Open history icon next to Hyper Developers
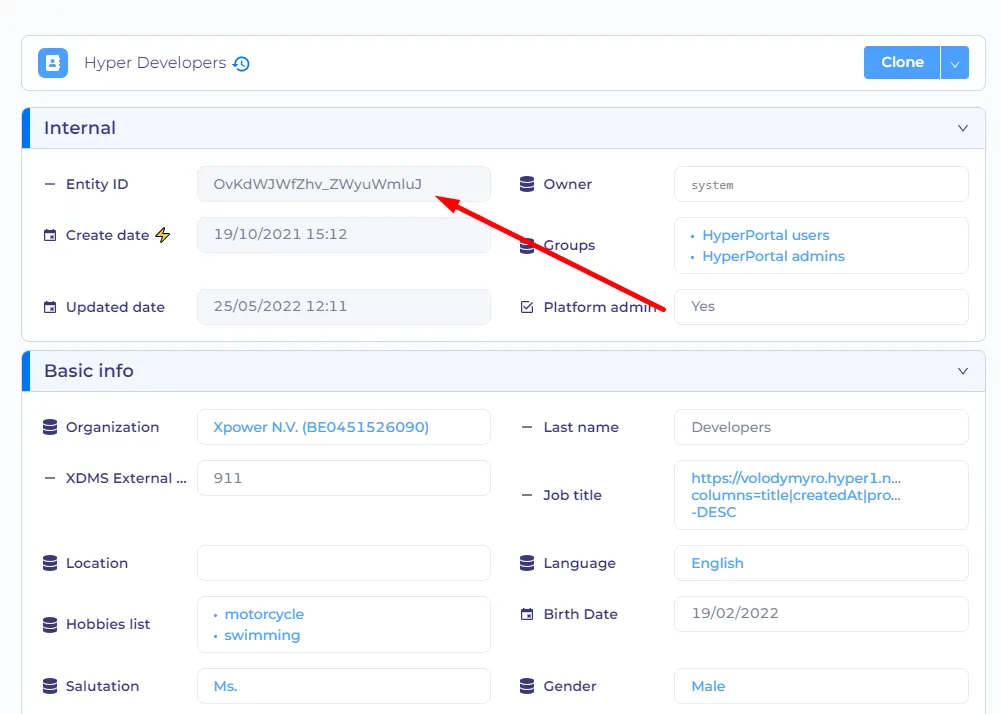The width and height of the screenshot is (1001, 714). [x=241, y=64]
